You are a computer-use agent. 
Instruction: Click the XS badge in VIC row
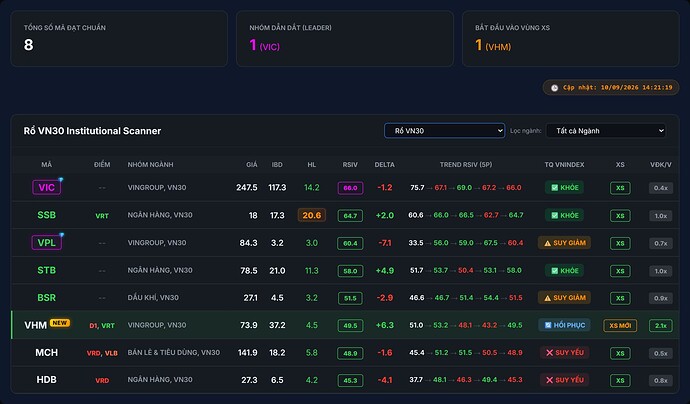(620, 188)
